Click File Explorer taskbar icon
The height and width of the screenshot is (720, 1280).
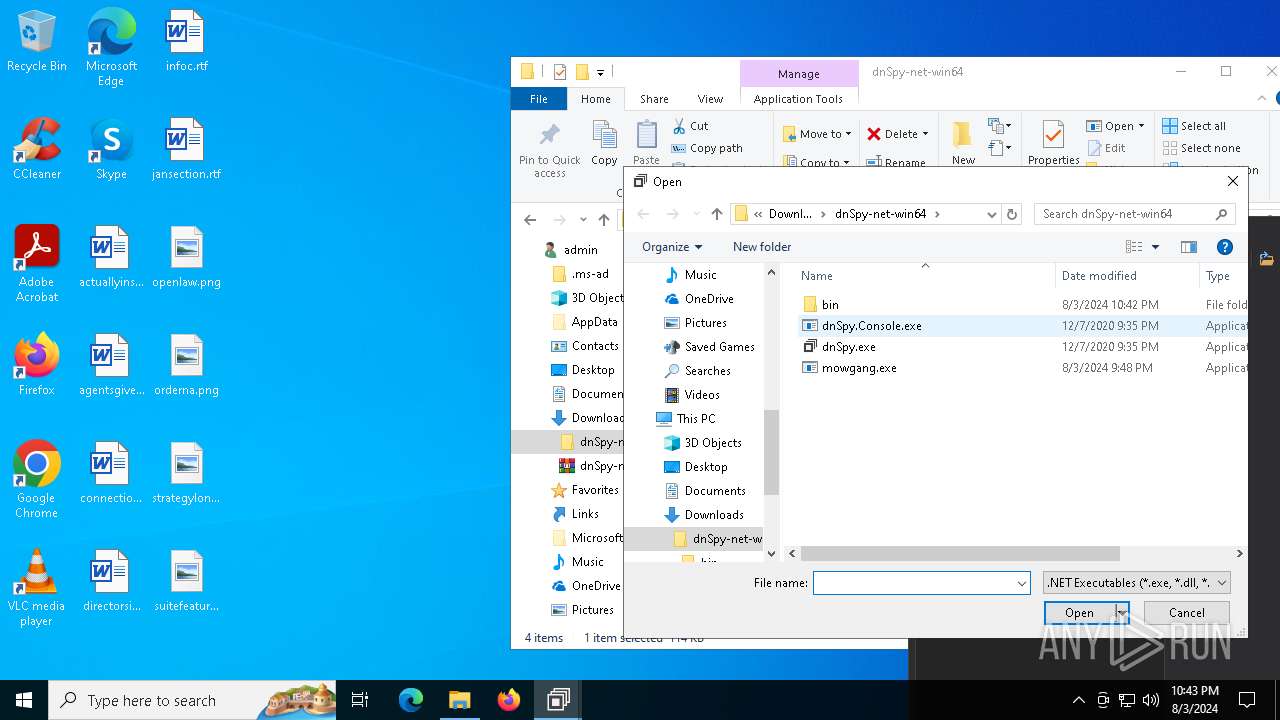(x=459, y=700)
